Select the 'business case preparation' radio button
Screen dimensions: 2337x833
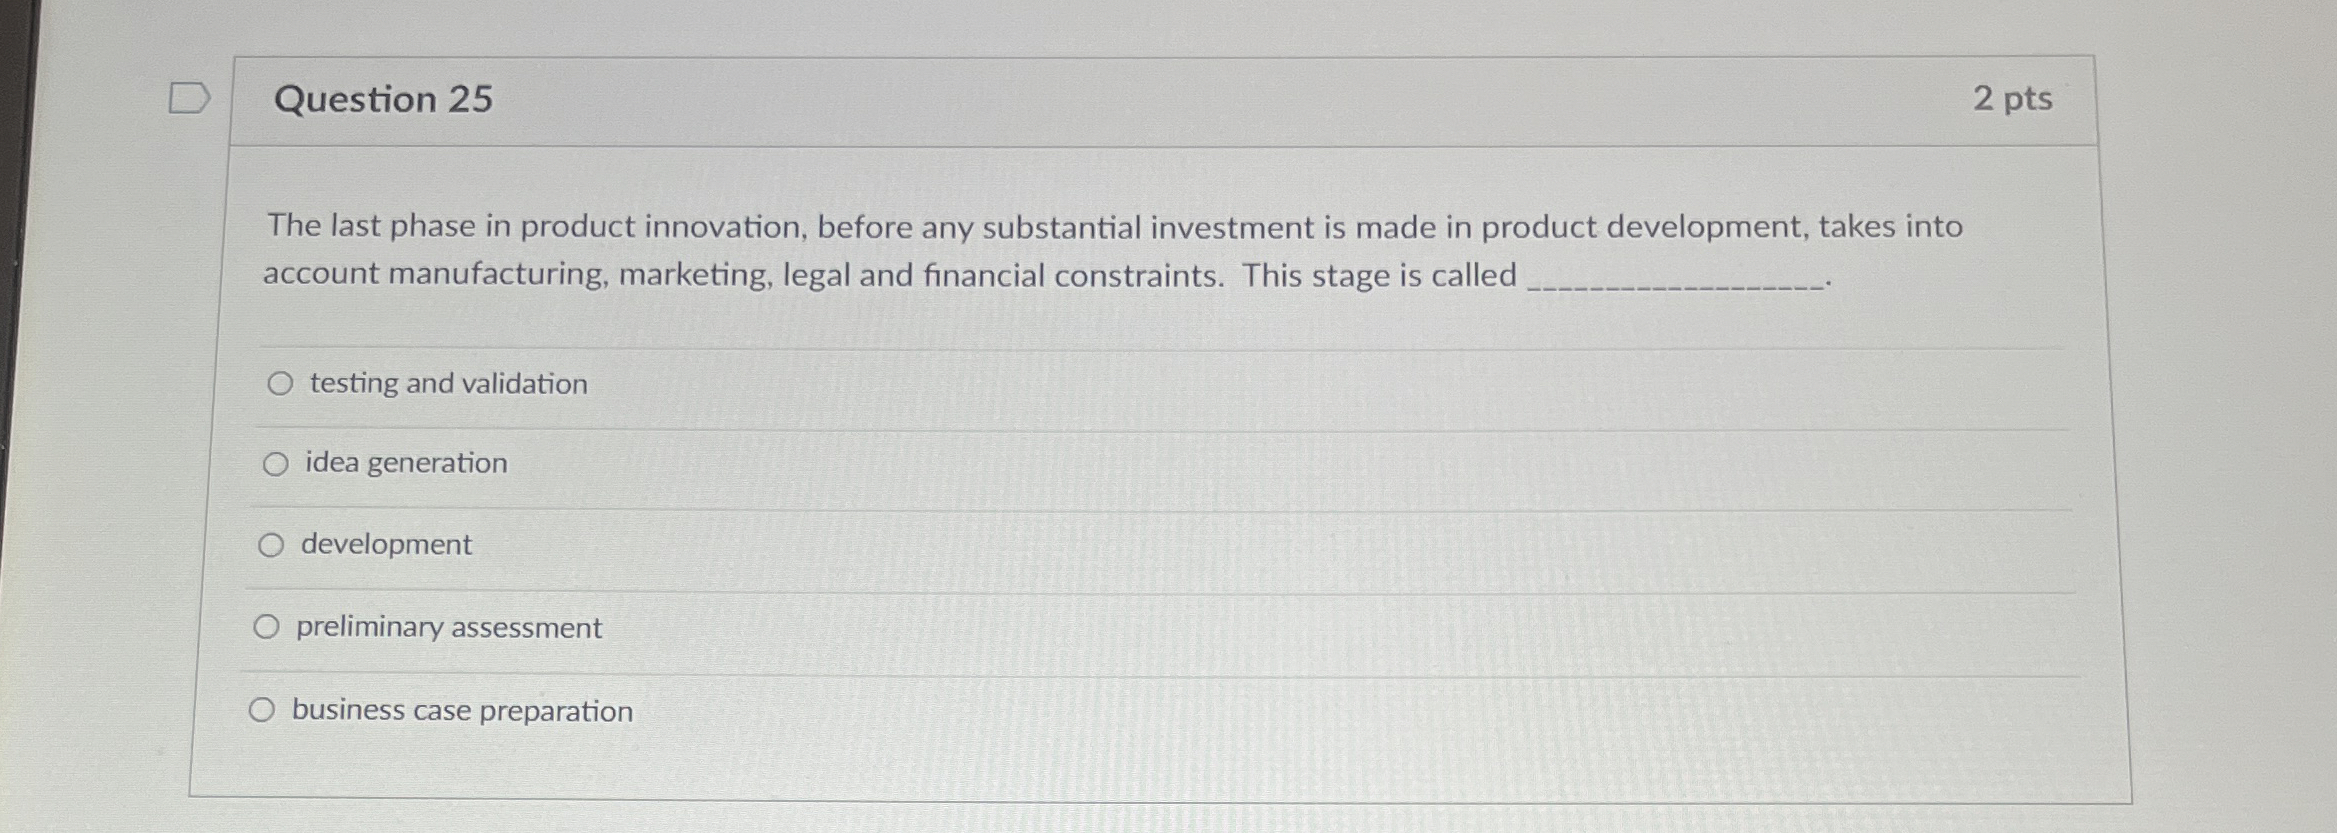coord(262,710)
